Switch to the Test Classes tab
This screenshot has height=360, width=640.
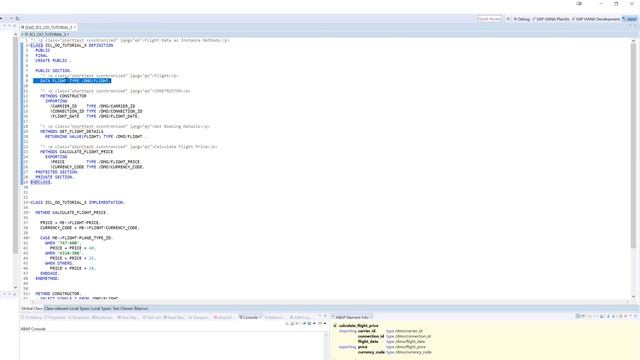tap(122, 309)
